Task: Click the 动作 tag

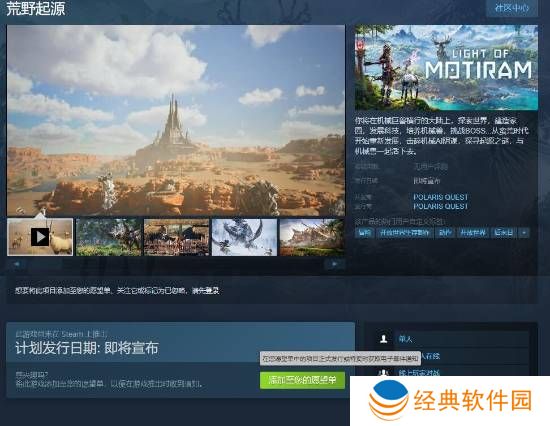Action: click(x=445, y=233)
